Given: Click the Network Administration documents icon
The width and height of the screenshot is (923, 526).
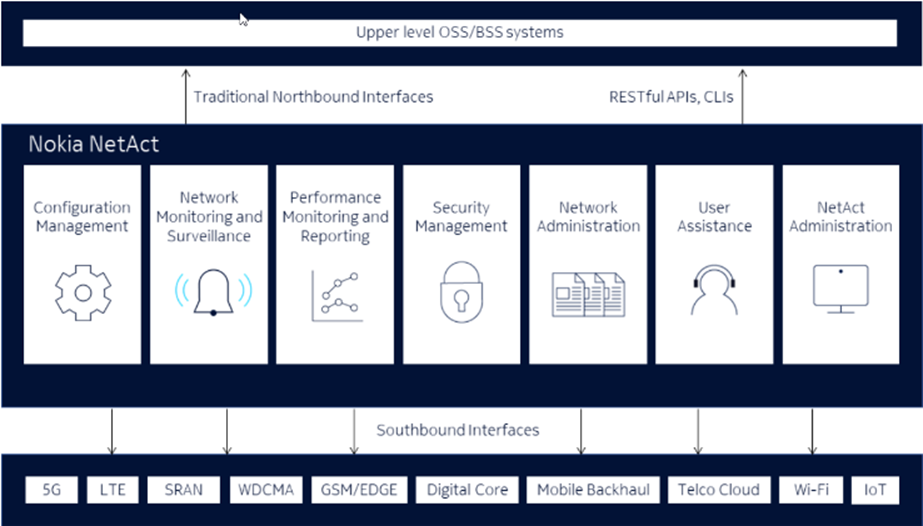Looking at the screenshot, I should tap(588, 294).
